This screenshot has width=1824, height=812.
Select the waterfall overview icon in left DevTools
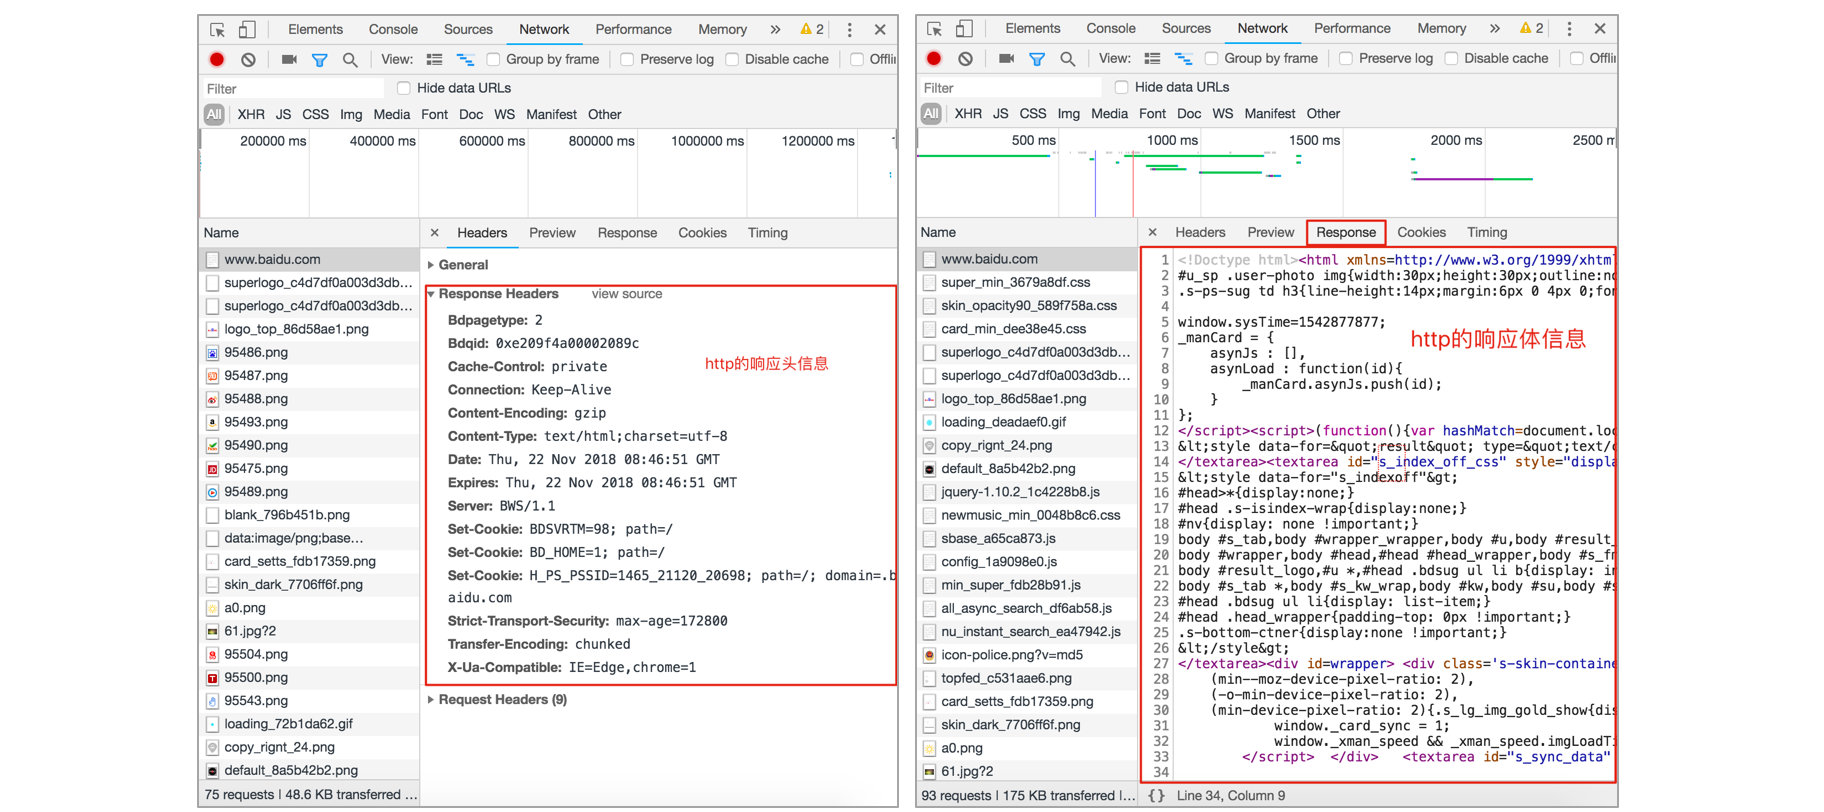[x=465, y=60]
